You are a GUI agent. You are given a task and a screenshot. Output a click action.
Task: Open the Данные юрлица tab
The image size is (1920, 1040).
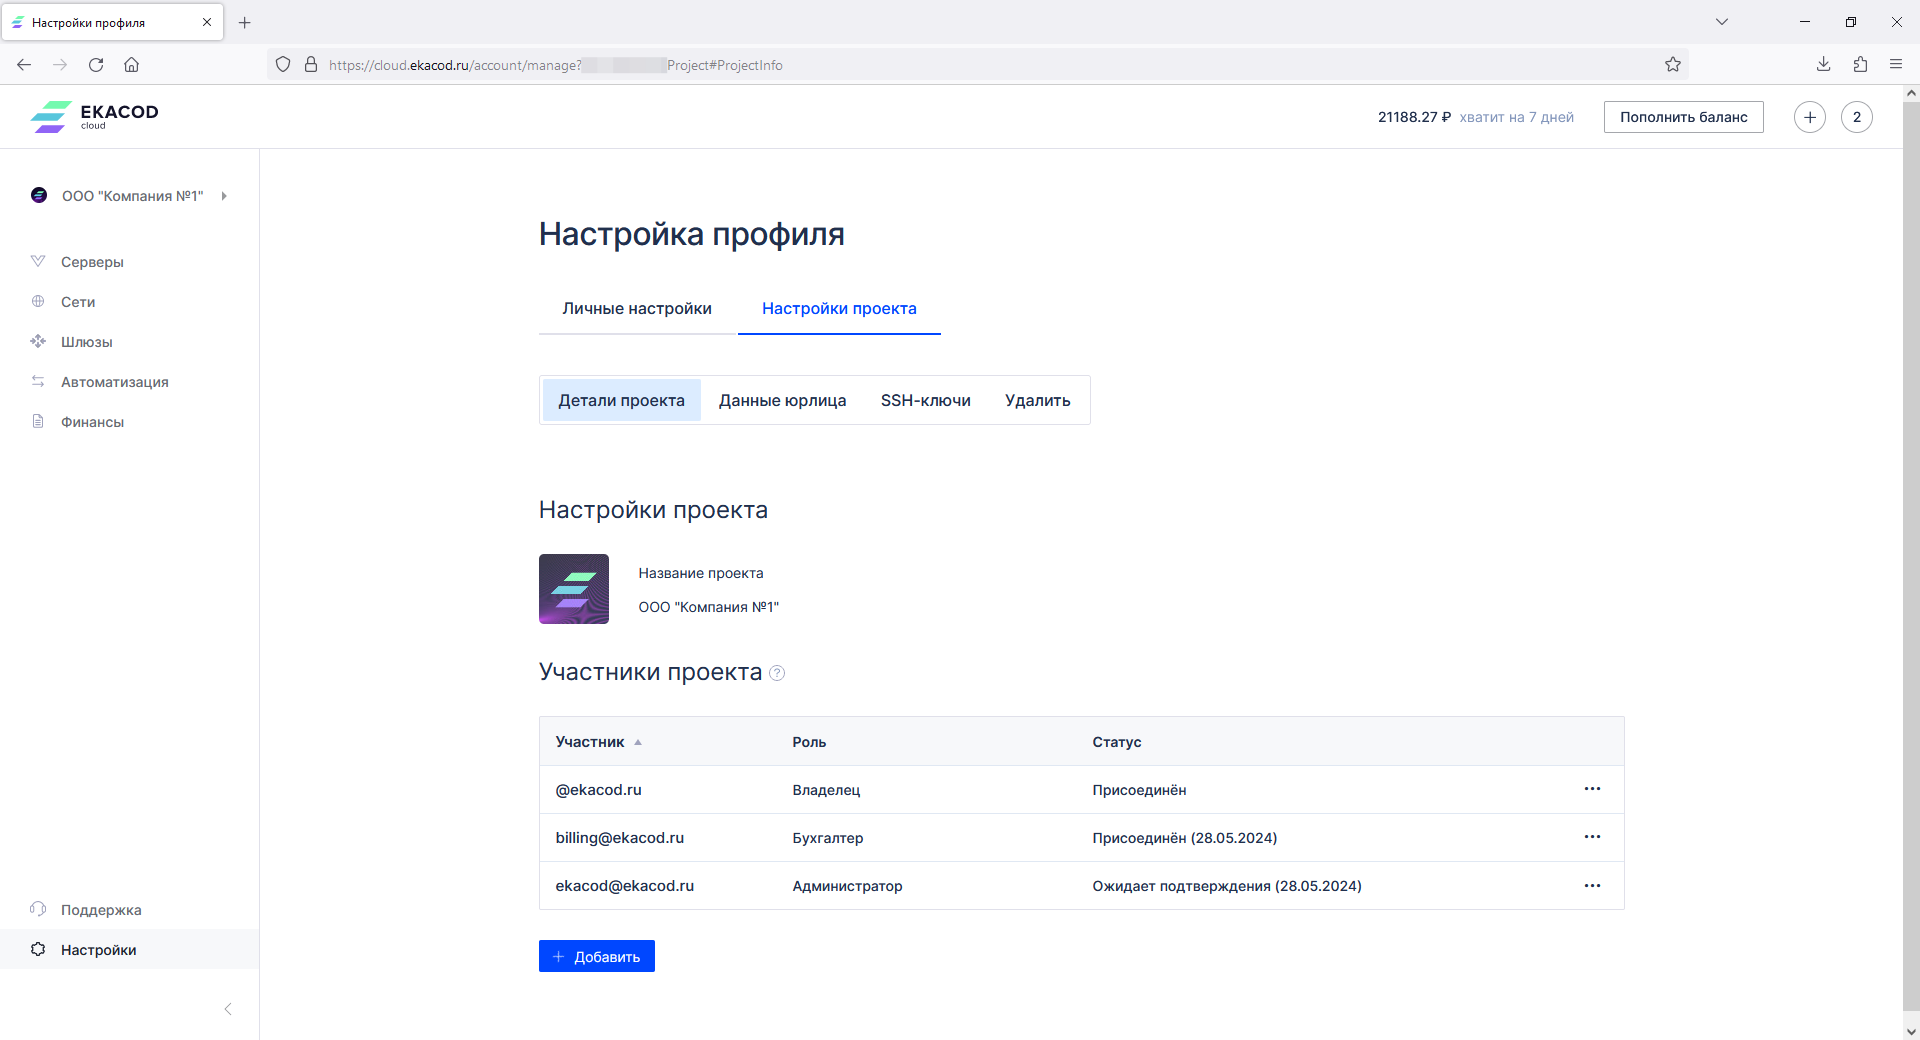782,401
